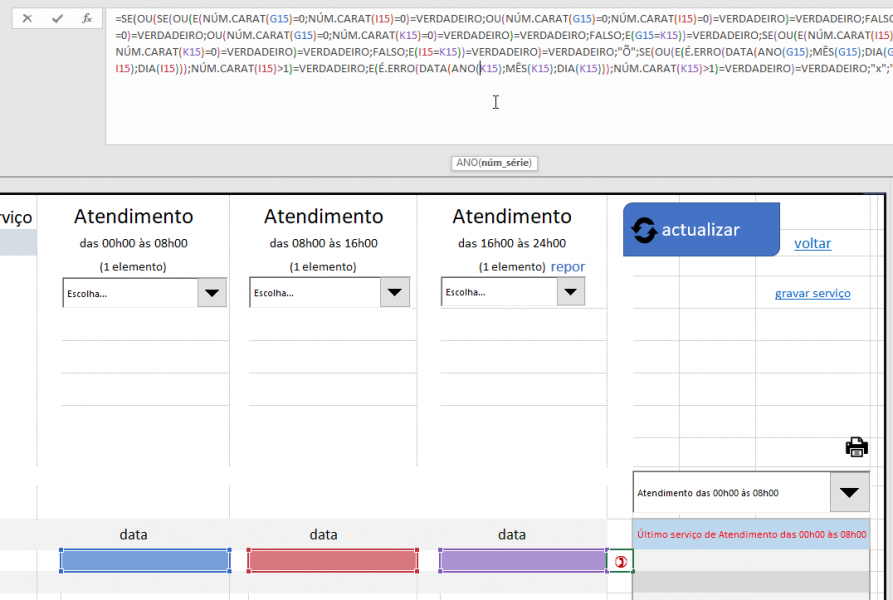Open Escolha dropdown for 08h00 às 16h00
The width and height of the screenshot is (893, 600).
click(x=397, y=292)
